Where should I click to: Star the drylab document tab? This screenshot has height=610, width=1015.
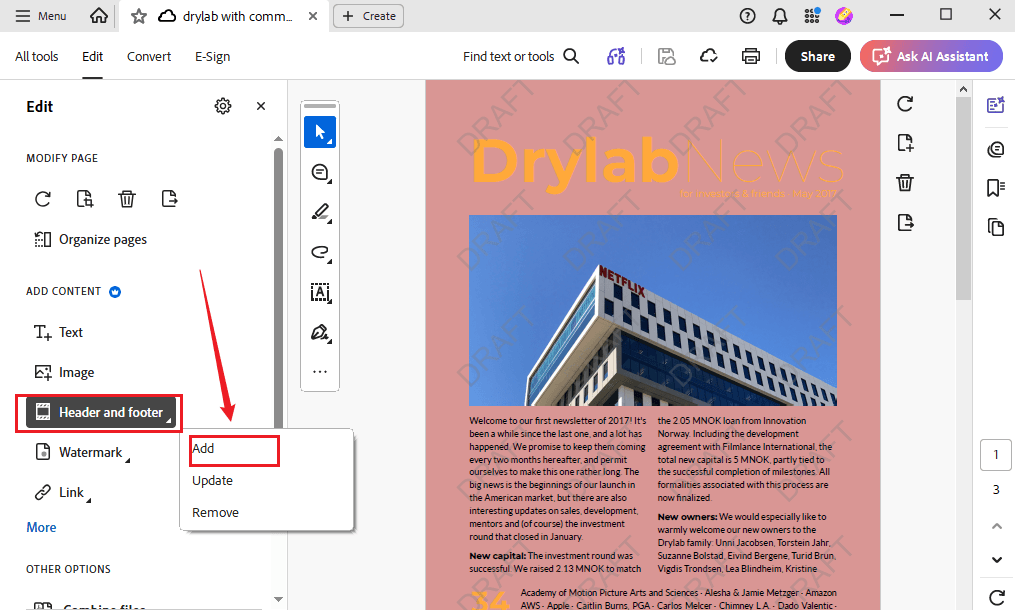click(139, 16)
